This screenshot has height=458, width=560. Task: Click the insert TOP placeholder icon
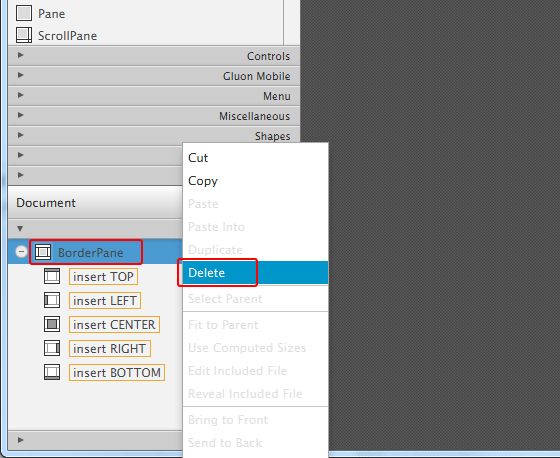click(52, 277)
